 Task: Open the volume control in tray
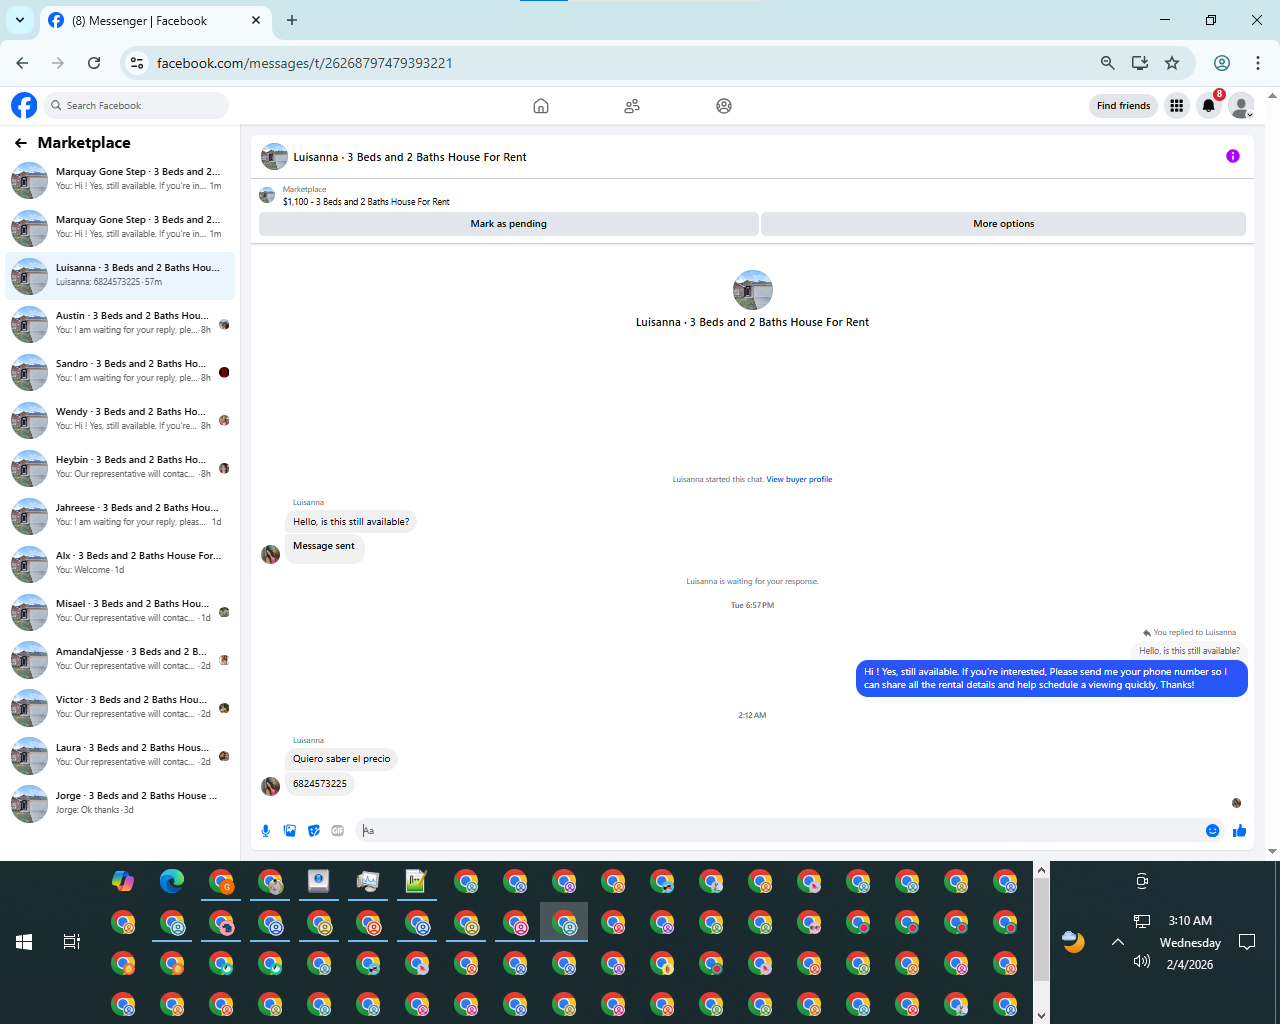1142,962
